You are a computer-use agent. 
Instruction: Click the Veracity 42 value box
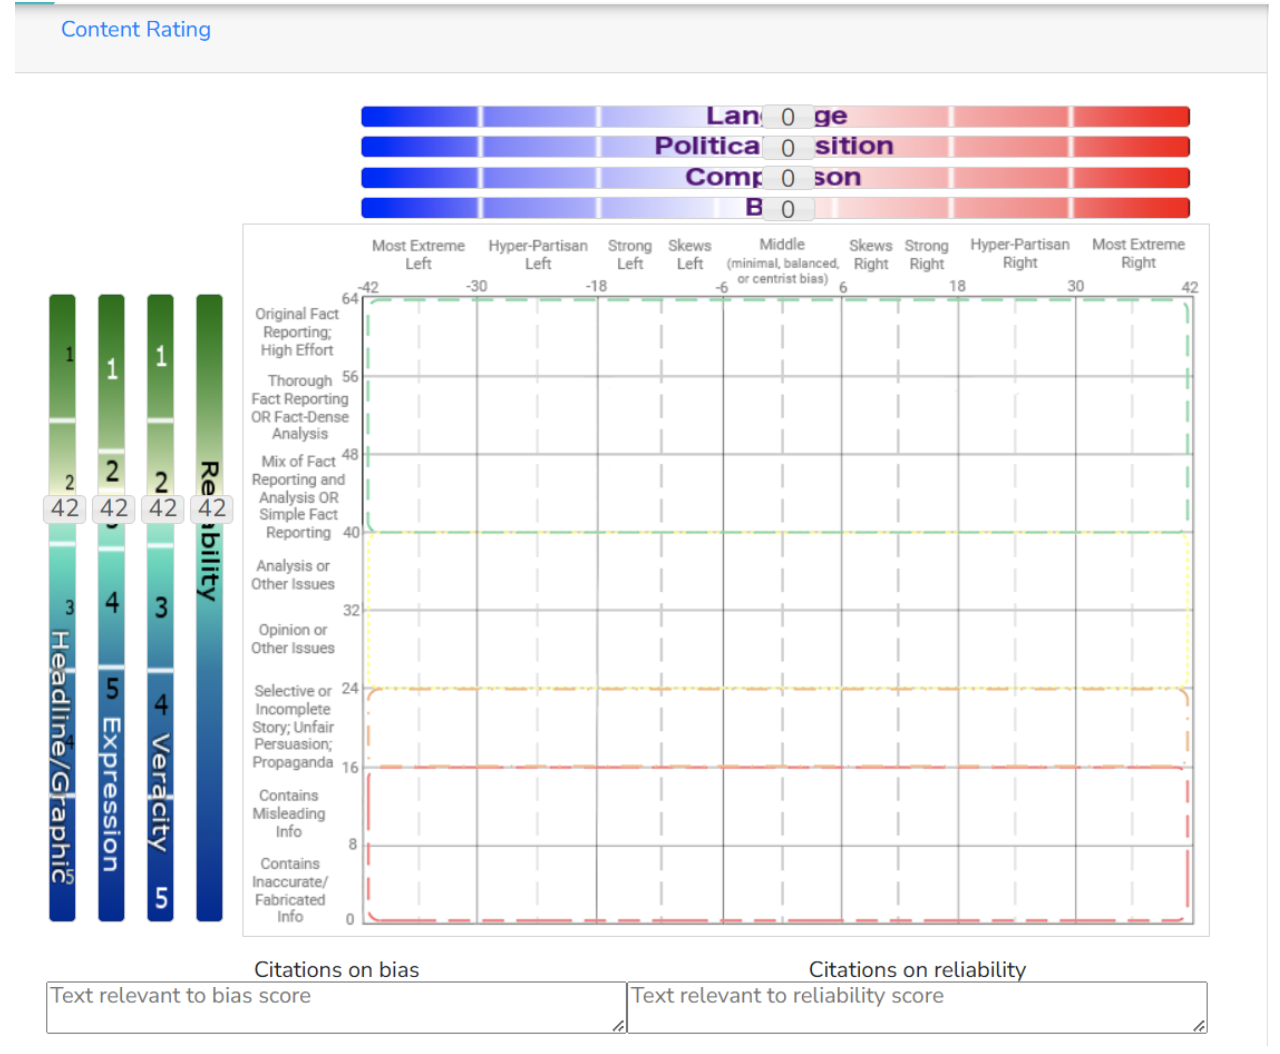pyautogui.click(x=161, y=508)
